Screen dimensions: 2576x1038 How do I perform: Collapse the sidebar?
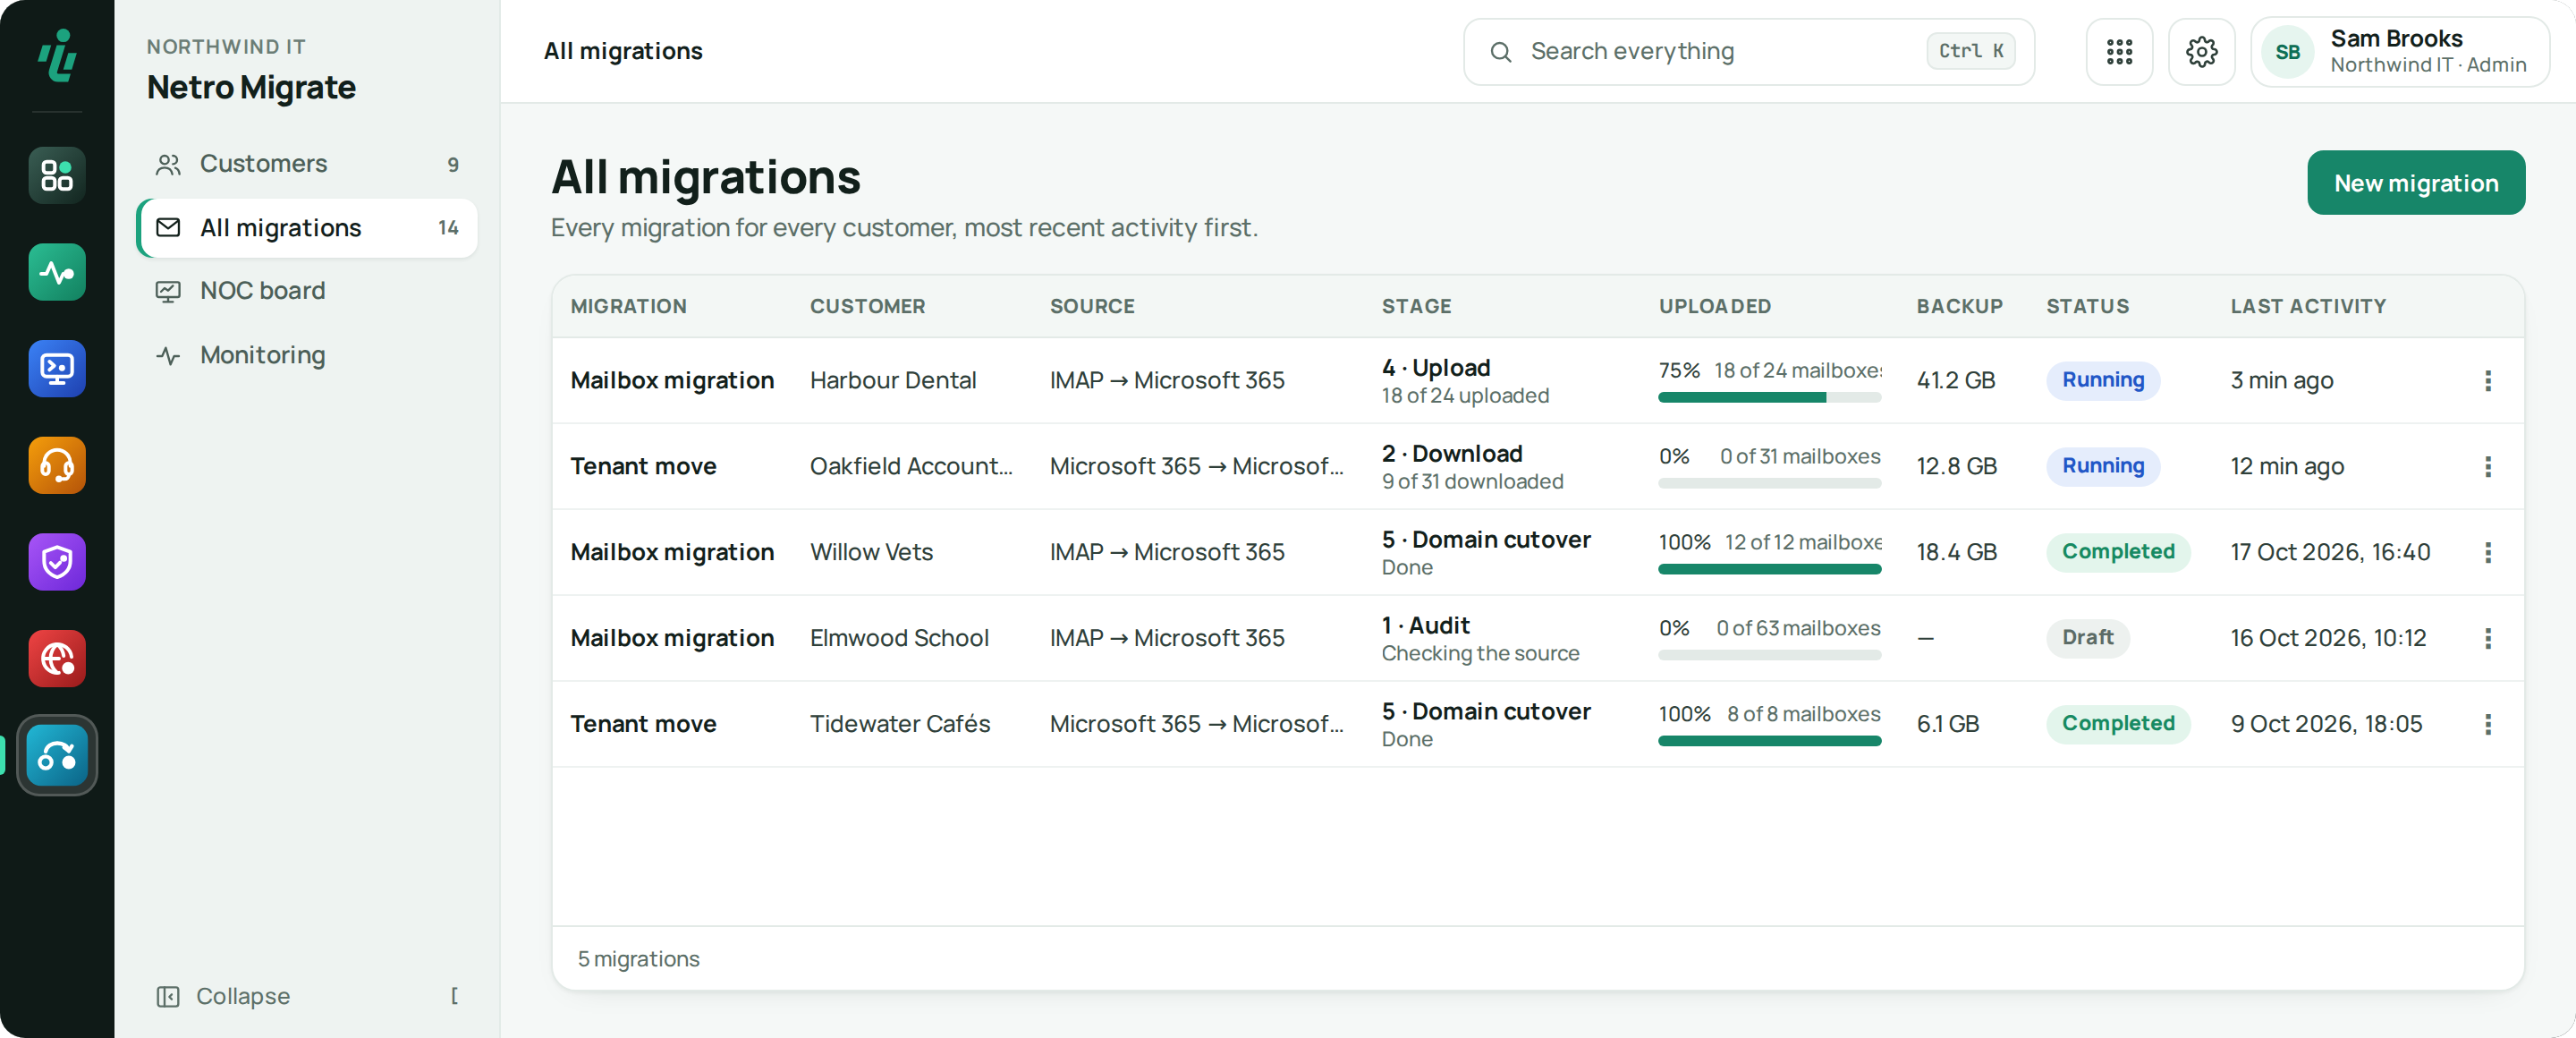(307, 996)
